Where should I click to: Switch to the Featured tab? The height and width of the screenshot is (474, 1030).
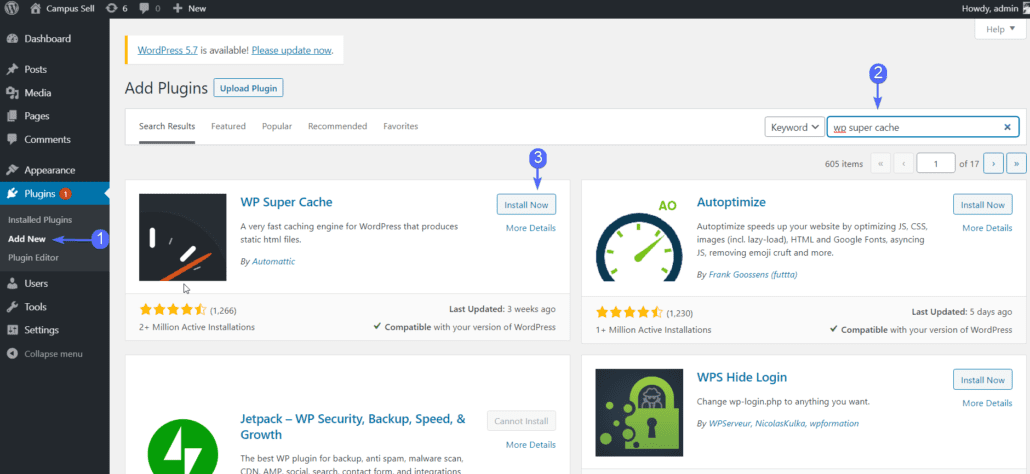(x=228, y=126)
